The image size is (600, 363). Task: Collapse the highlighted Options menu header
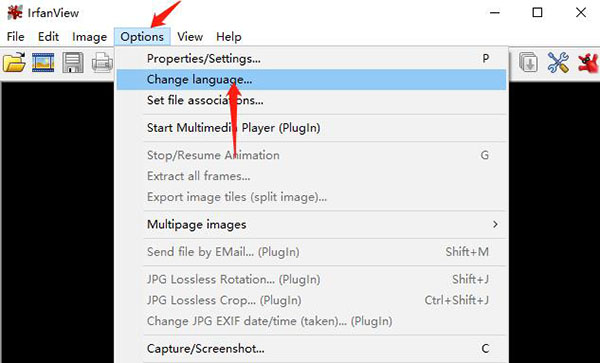[142, 37]
